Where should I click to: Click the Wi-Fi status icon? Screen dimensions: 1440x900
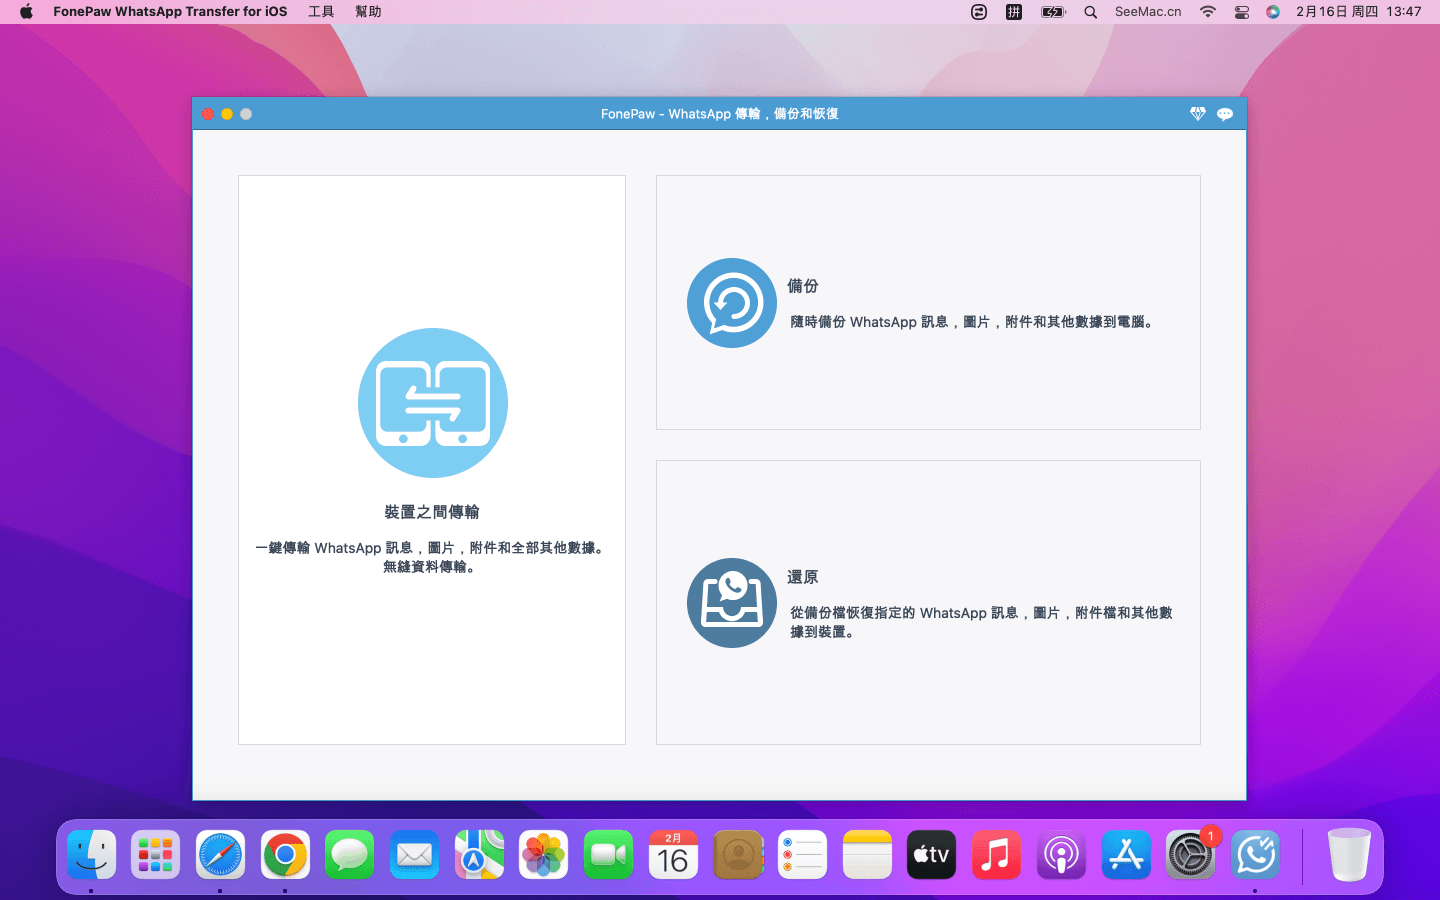[x=1208, y=12]
